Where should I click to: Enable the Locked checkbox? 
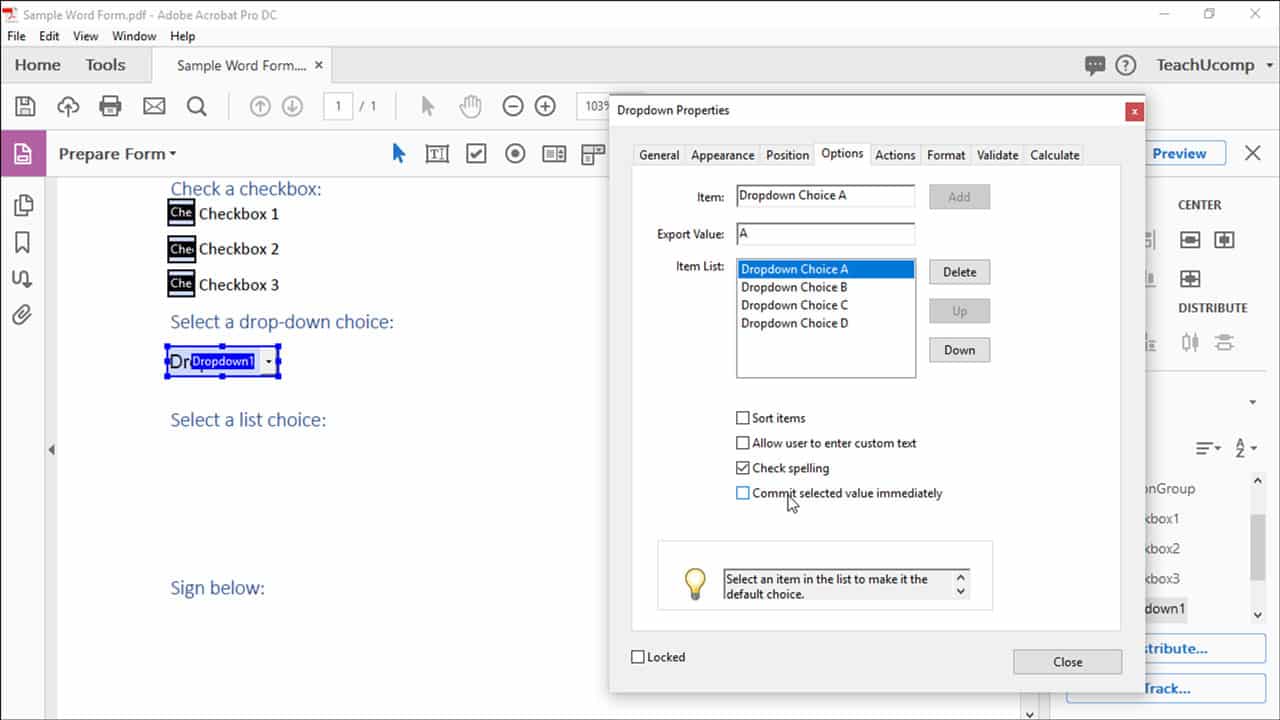click(x=637, y=657)
